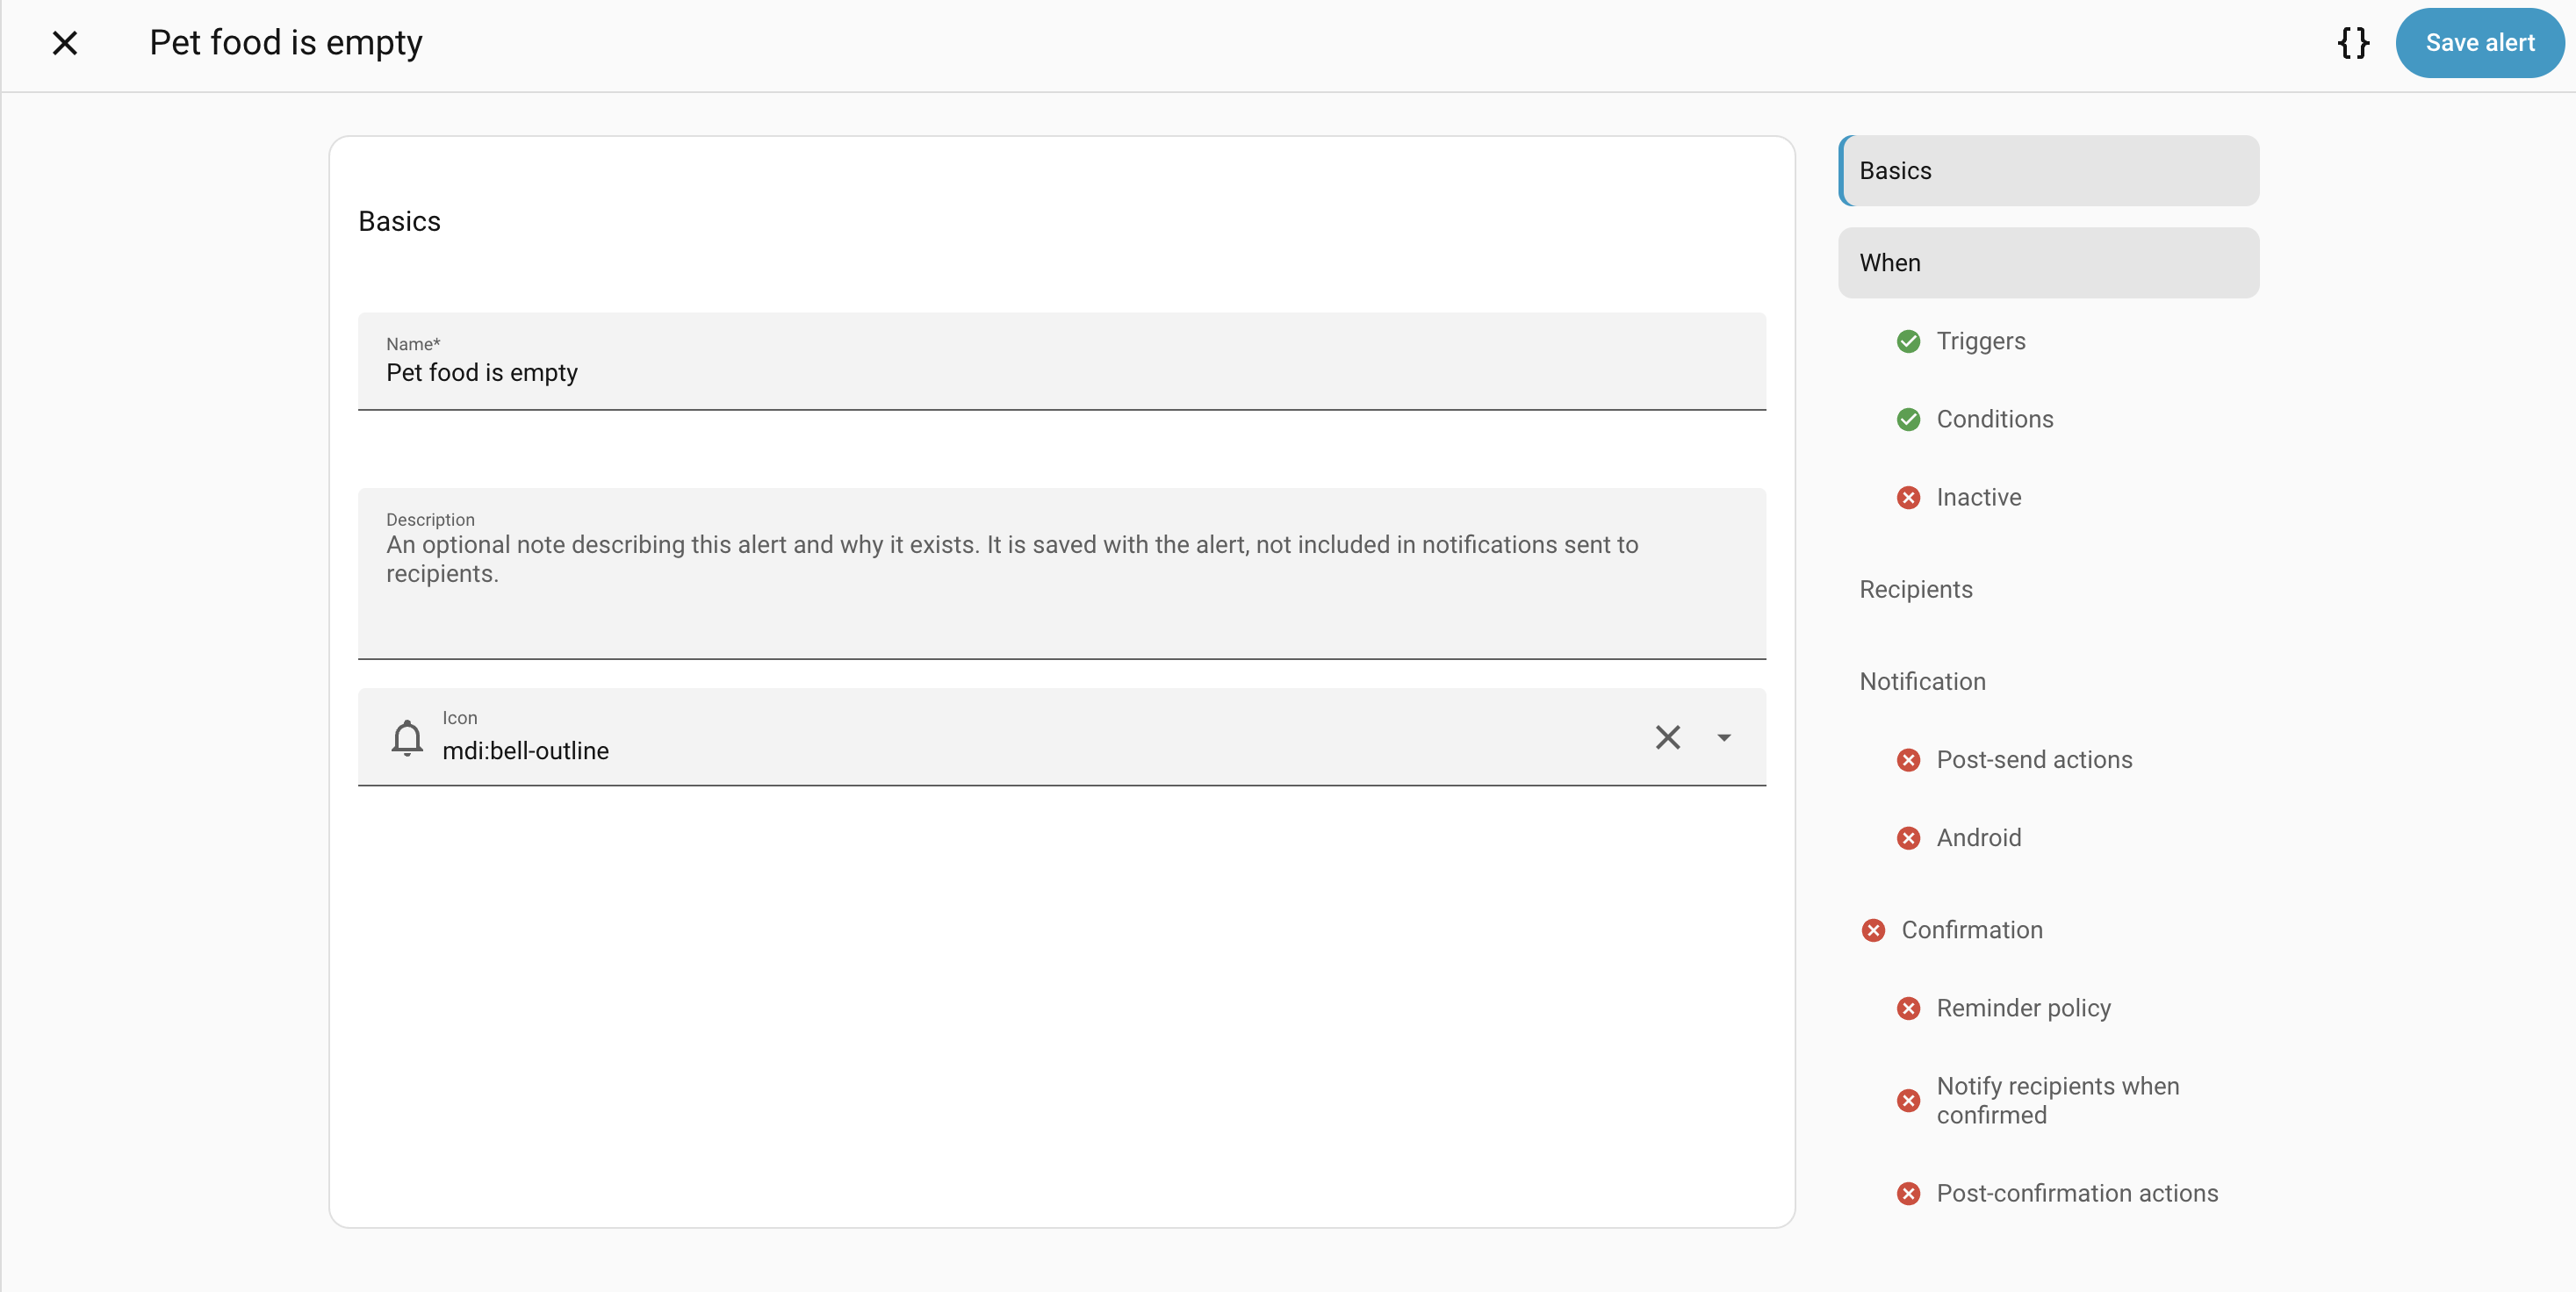Open Post-send actions section

2034,759
